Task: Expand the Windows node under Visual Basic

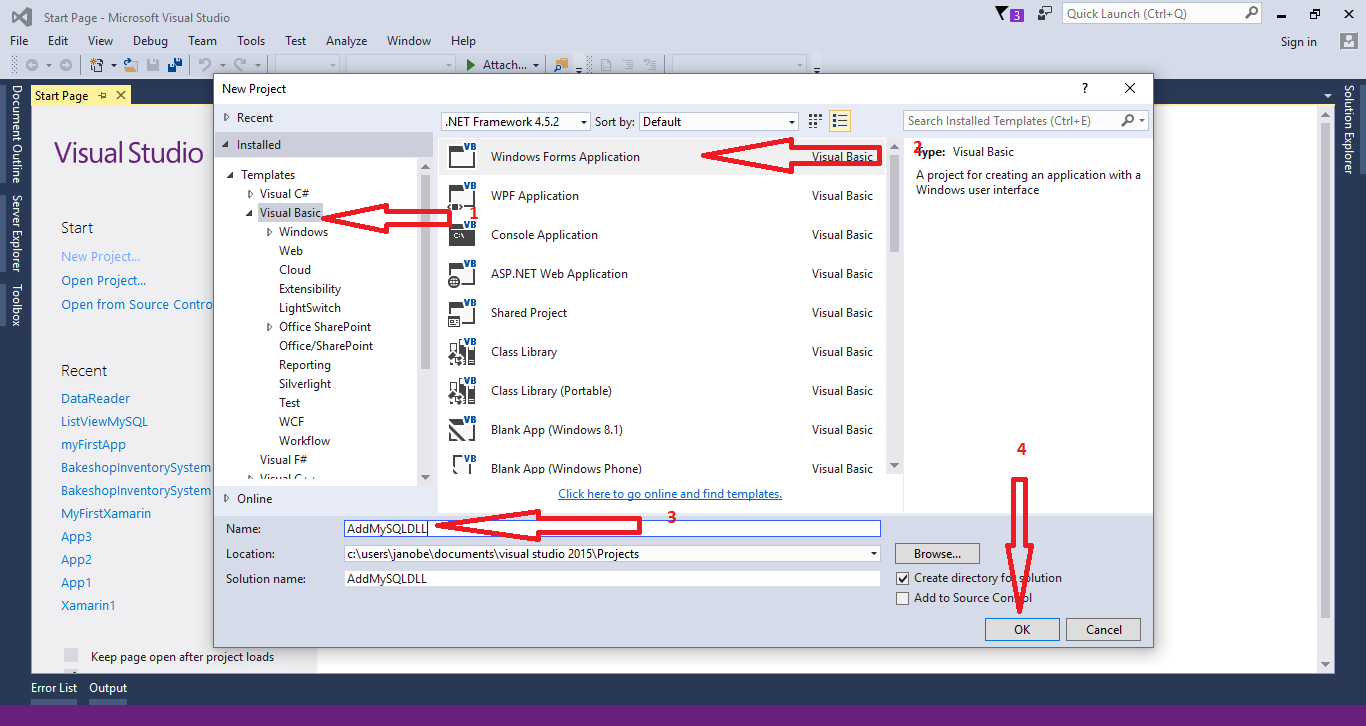Action: tap(268, 231)
